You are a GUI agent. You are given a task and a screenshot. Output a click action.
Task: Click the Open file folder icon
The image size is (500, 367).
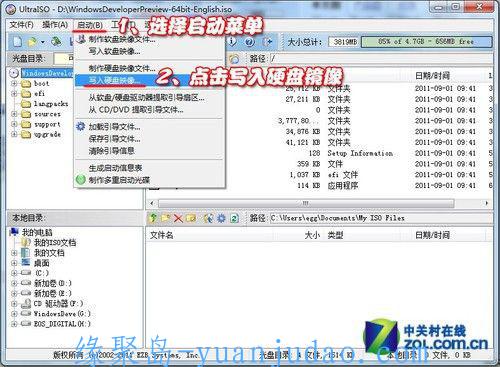click(x=32, y=42)
